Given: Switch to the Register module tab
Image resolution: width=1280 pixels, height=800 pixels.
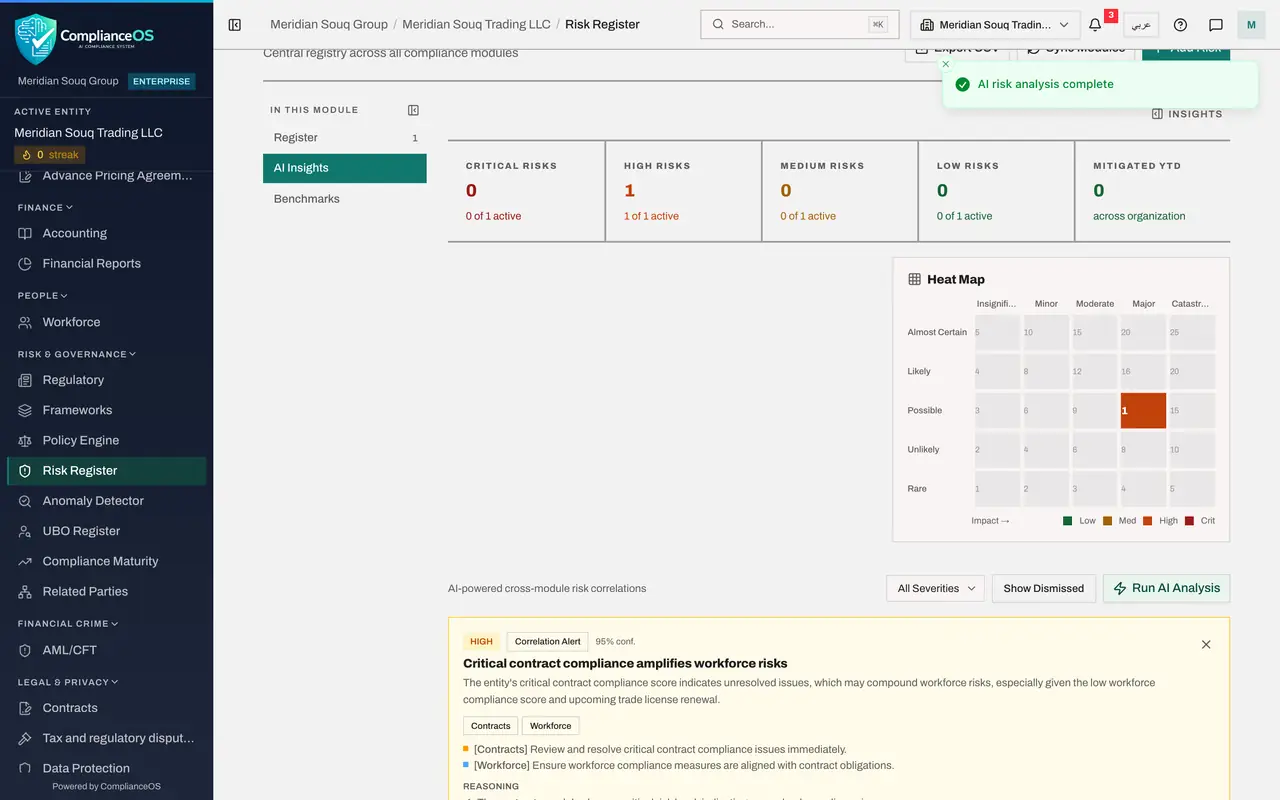Looking at the screenshot, I should [345, 138].
